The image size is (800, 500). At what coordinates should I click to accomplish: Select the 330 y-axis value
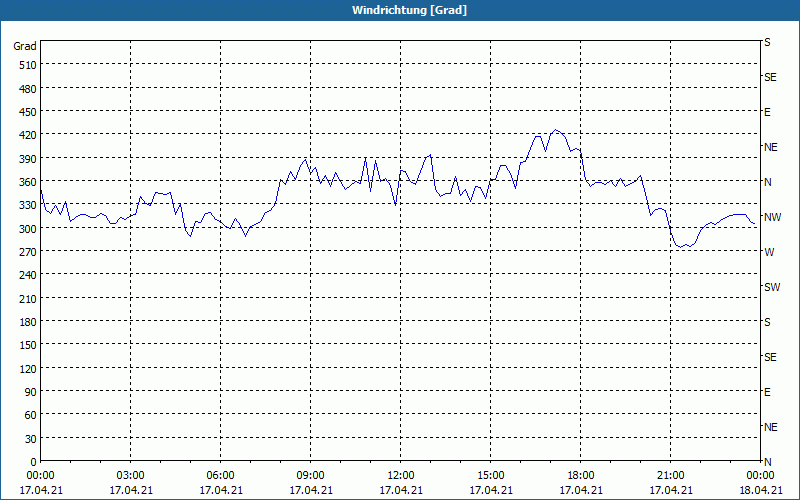coord(28,205)
